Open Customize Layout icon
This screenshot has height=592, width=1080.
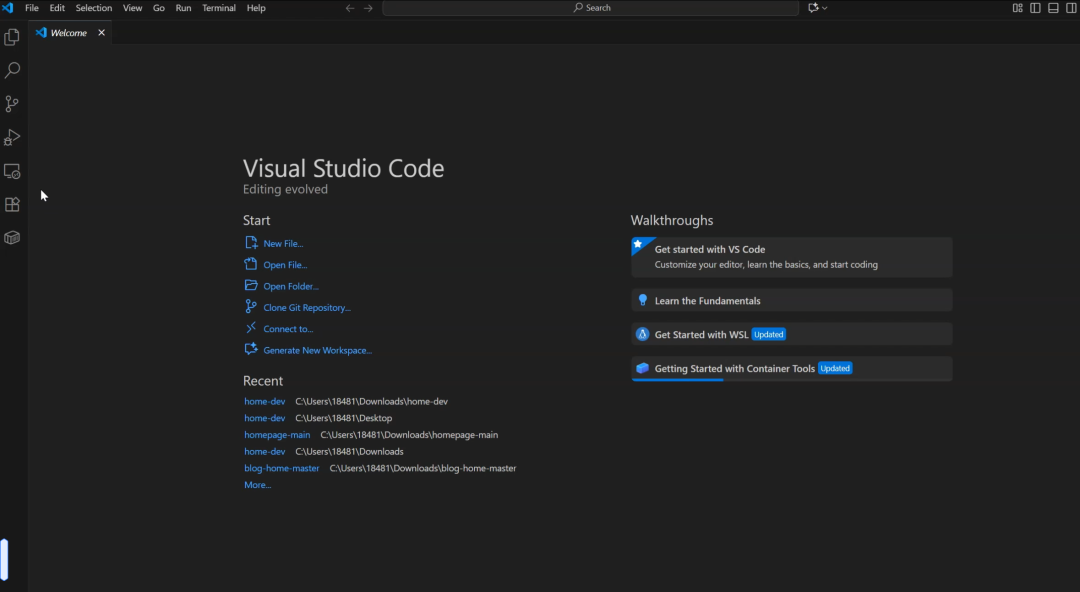point(1017,8)
